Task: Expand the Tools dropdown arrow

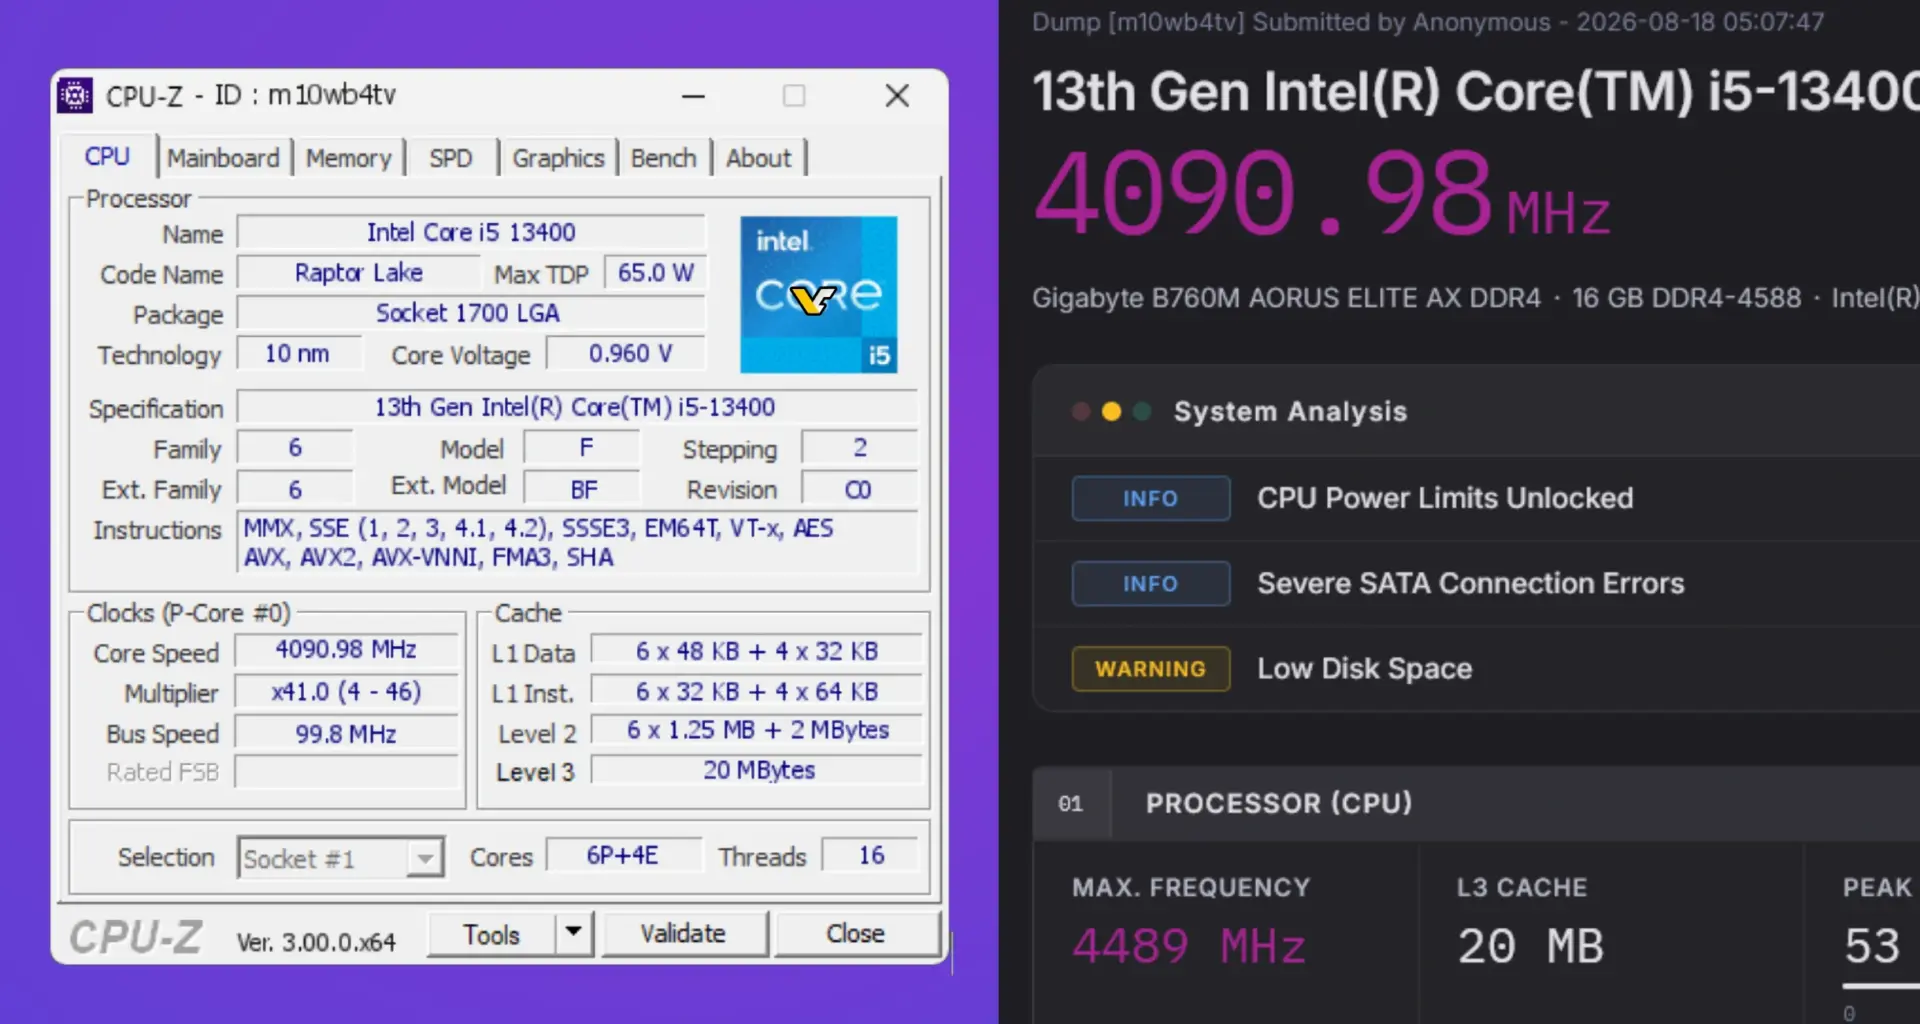Action: tap(573, 933)
